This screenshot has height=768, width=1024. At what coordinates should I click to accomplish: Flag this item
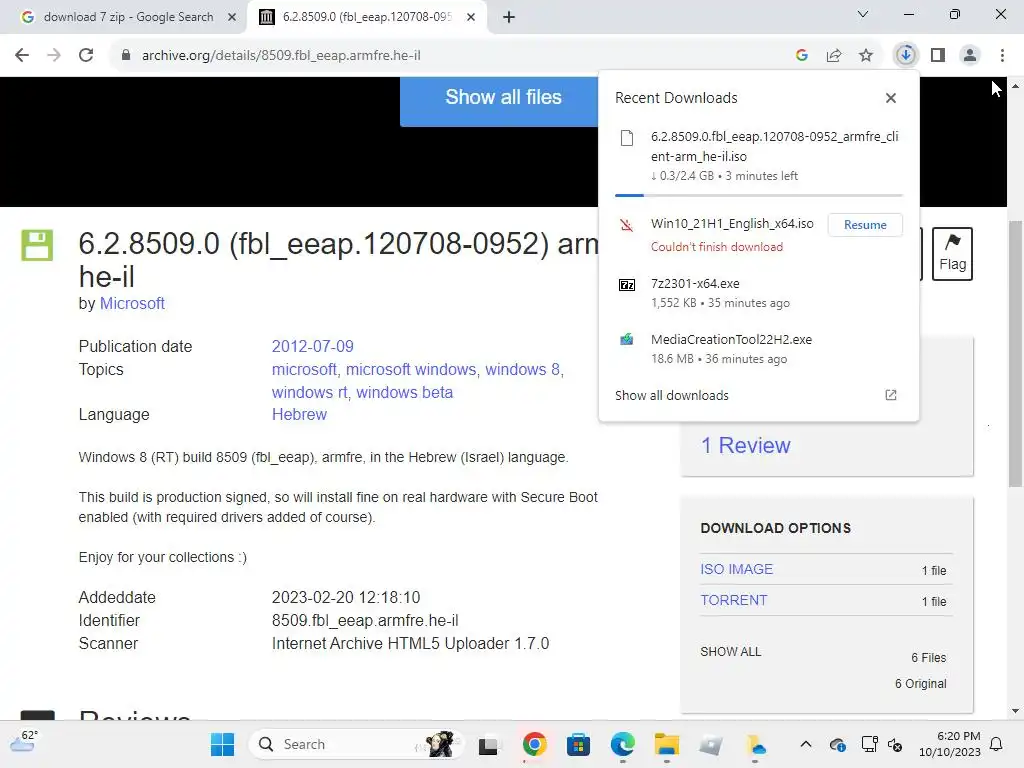tap(952, 254)
